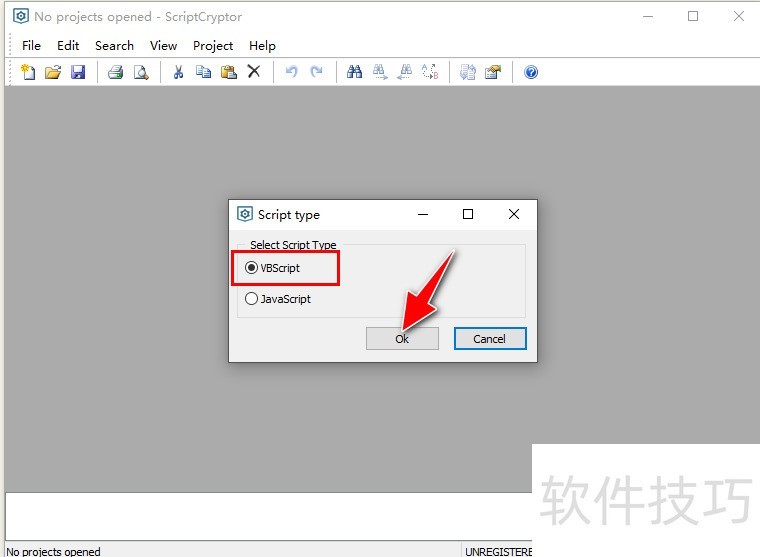Click the Redo arrow icon
Viewport: 760px width, 557px height.
pyautogui.click(x=317, y=72)
